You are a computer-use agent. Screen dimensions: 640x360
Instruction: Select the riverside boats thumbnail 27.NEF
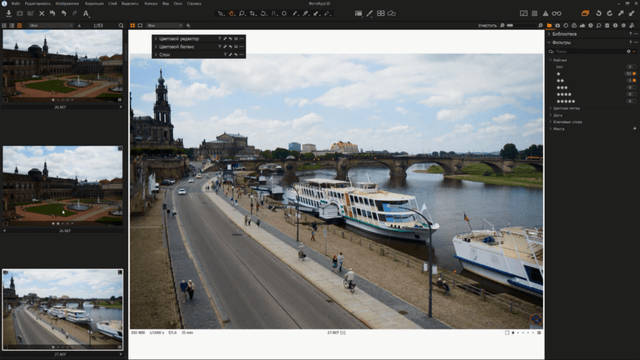coord(62,309)
